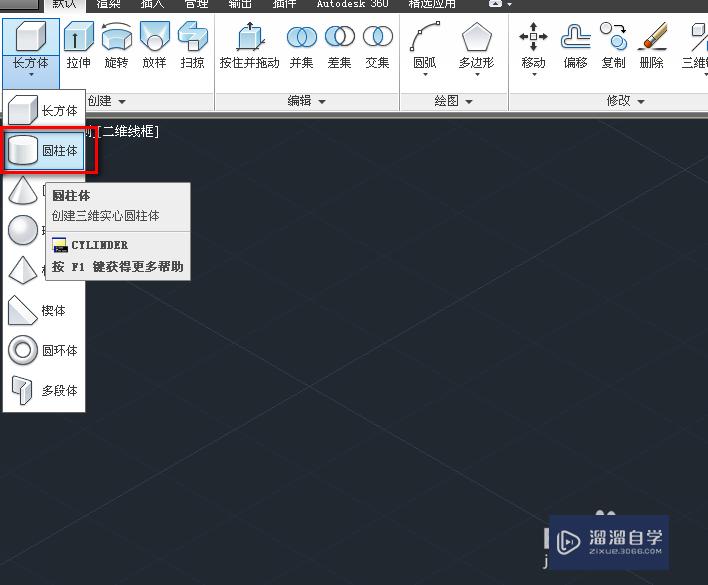
Task: Expand the 长方体 solid primitives dropdown arrow
Action: [x=31, y=75]
